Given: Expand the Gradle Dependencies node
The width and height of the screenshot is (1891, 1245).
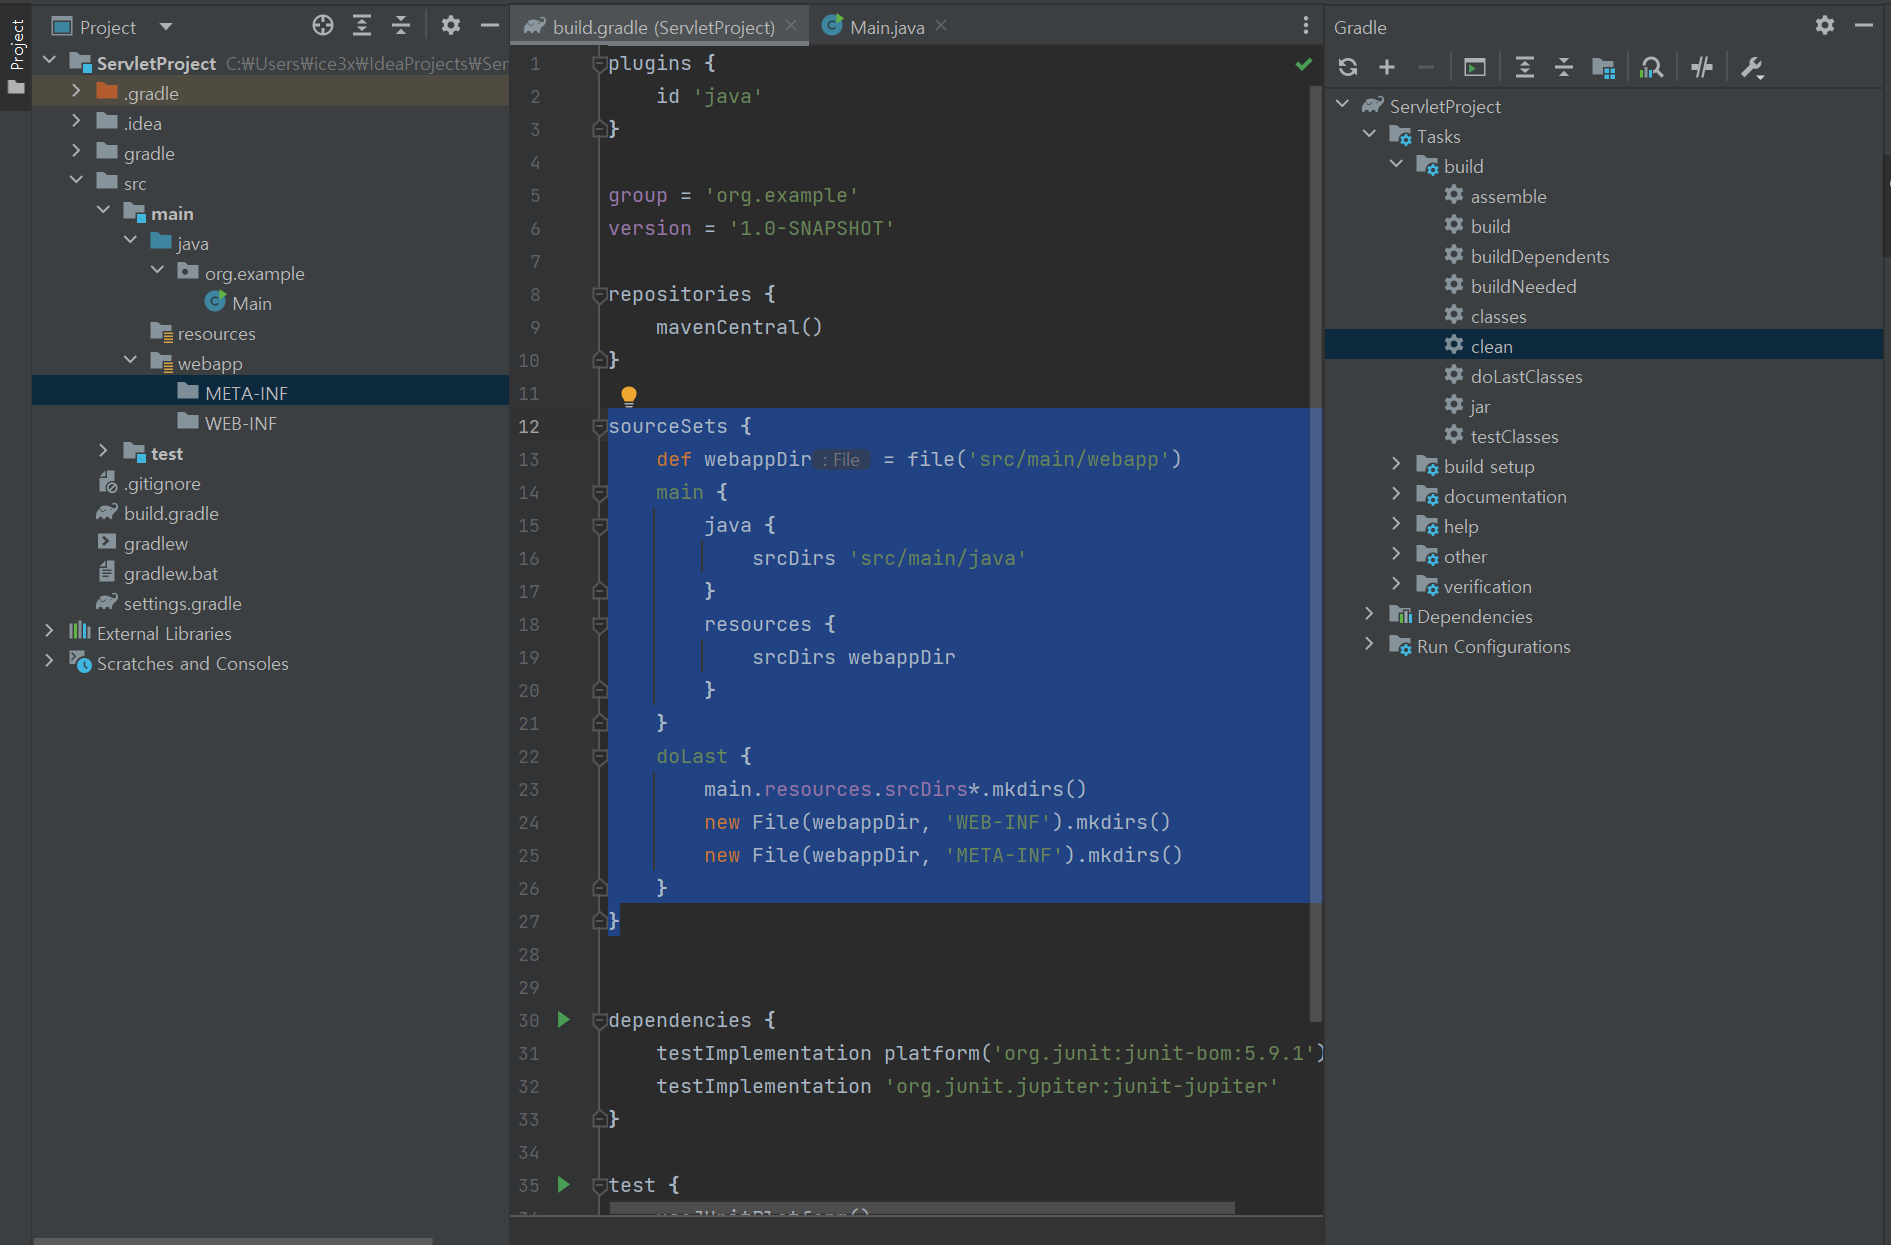Looking at the screenshot, I should click(1369, 614).
